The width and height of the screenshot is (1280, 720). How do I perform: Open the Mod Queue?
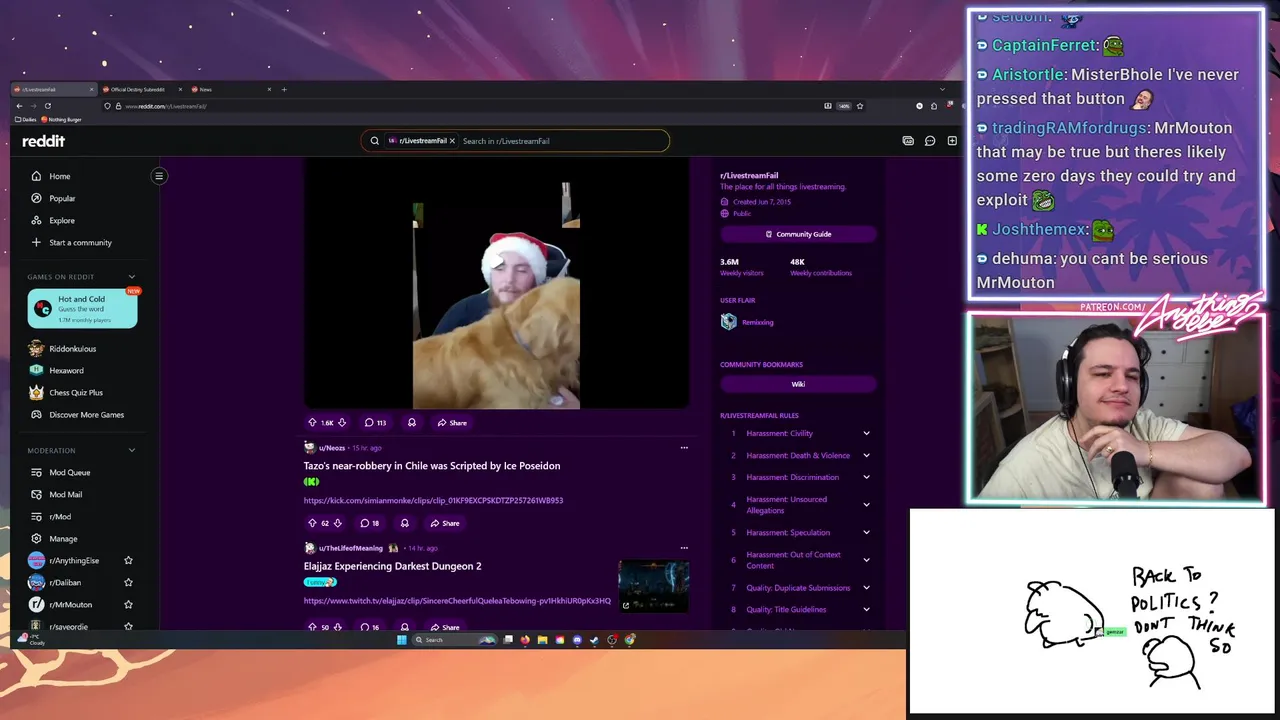click(69, 472)
